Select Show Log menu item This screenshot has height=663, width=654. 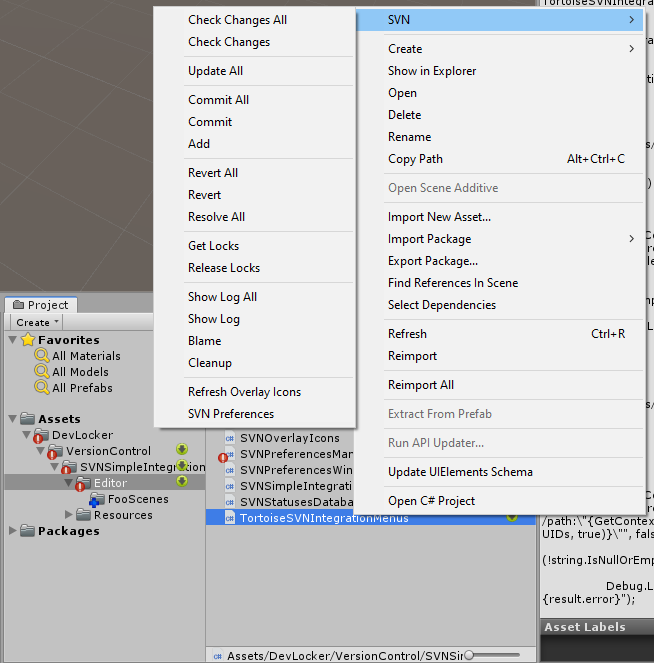(x=213, y=319)
